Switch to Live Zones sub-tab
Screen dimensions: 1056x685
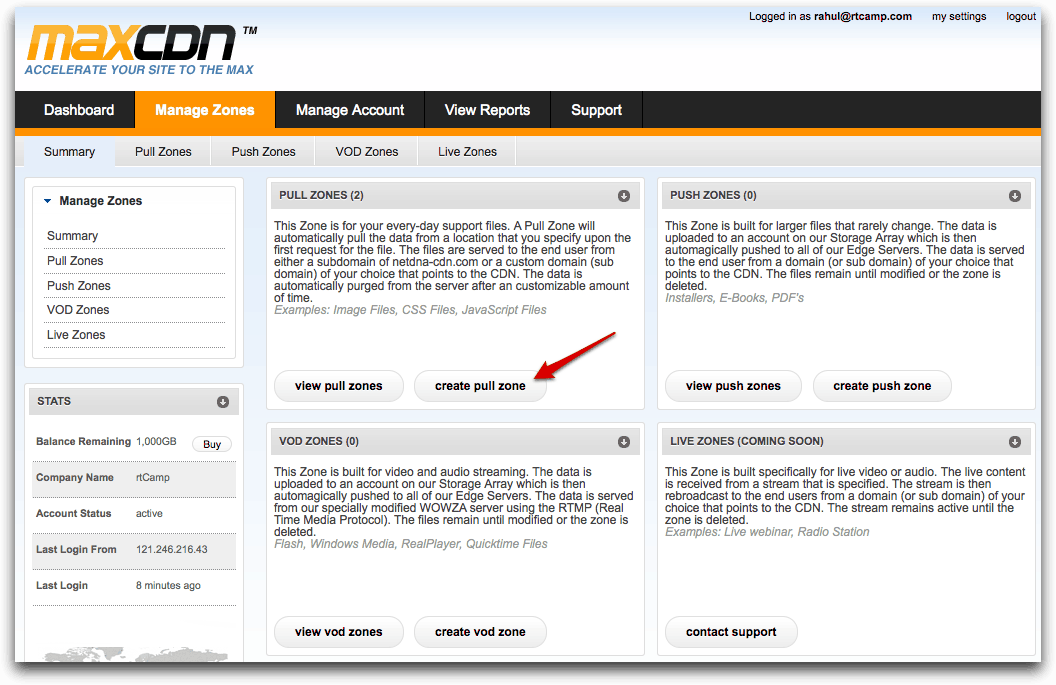467,152
